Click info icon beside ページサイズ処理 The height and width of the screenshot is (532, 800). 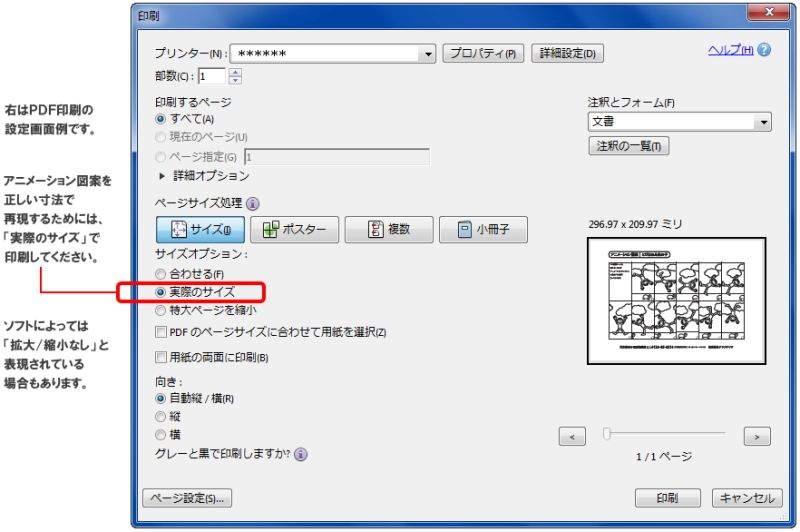pyautogui.click(x=252, y=203)
